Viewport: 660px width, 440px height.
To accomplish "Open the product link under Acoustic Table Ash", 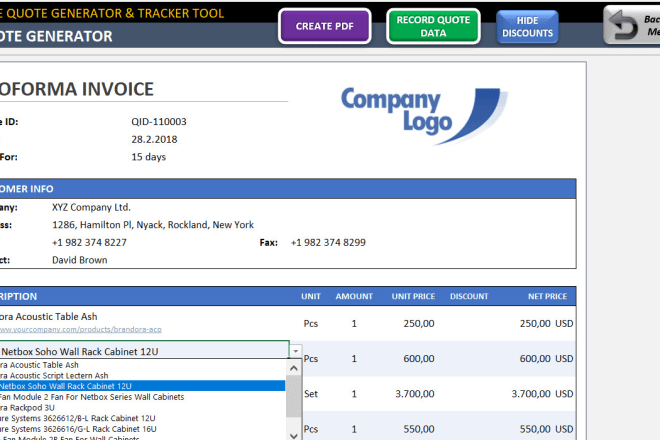I will (80, 329).
